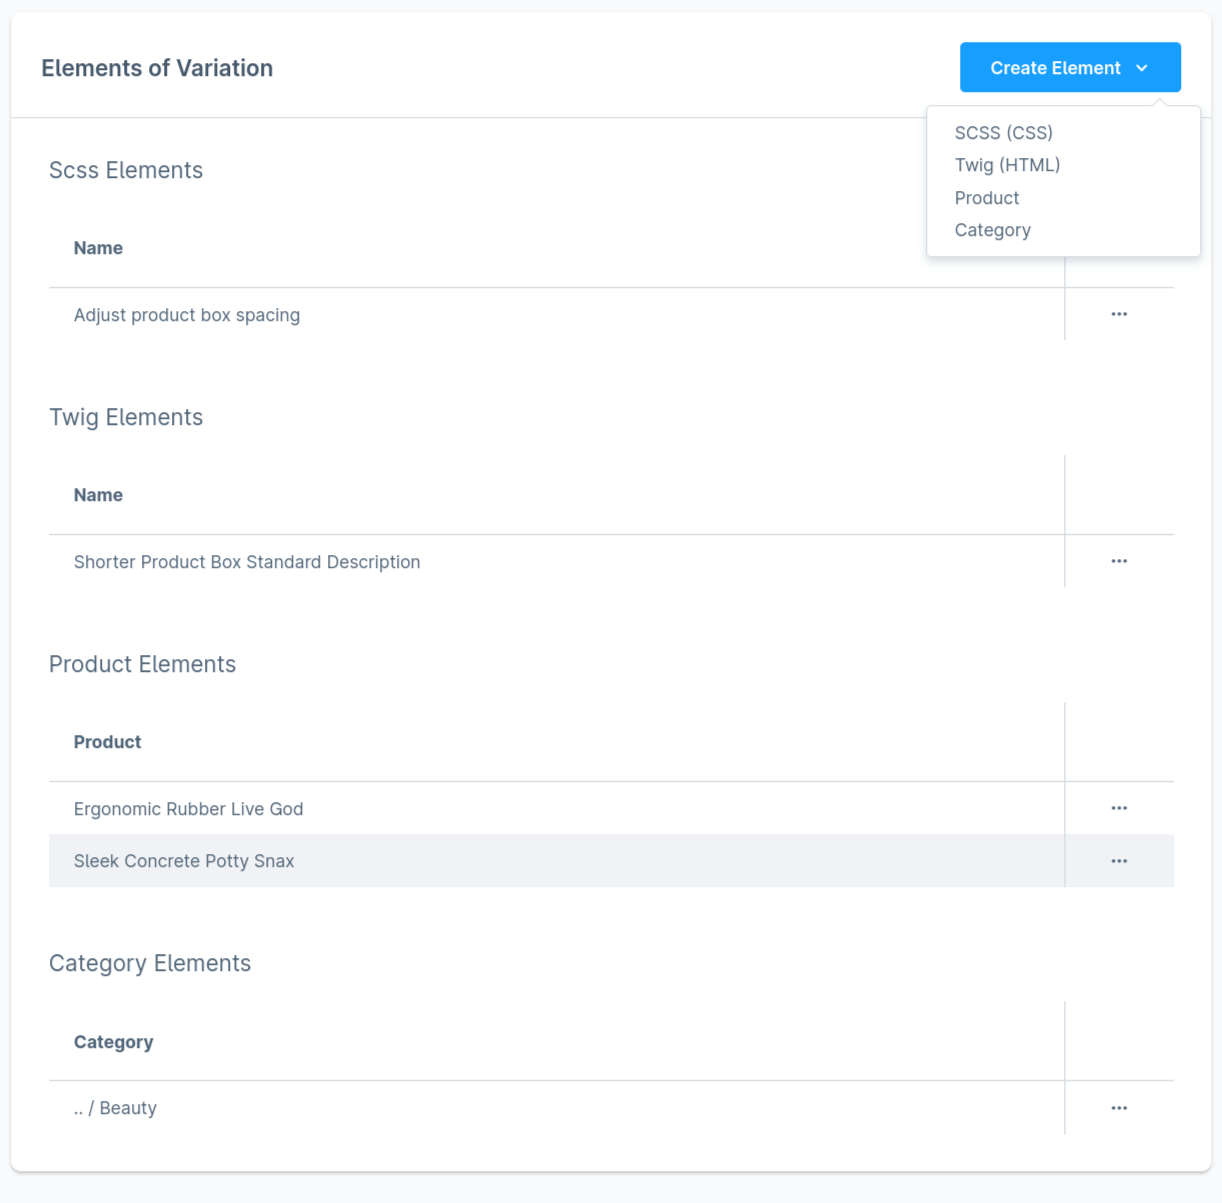Click the Adjust product box spacing row
Viewport: 1222px width, 1203px height.
(611, 314)
